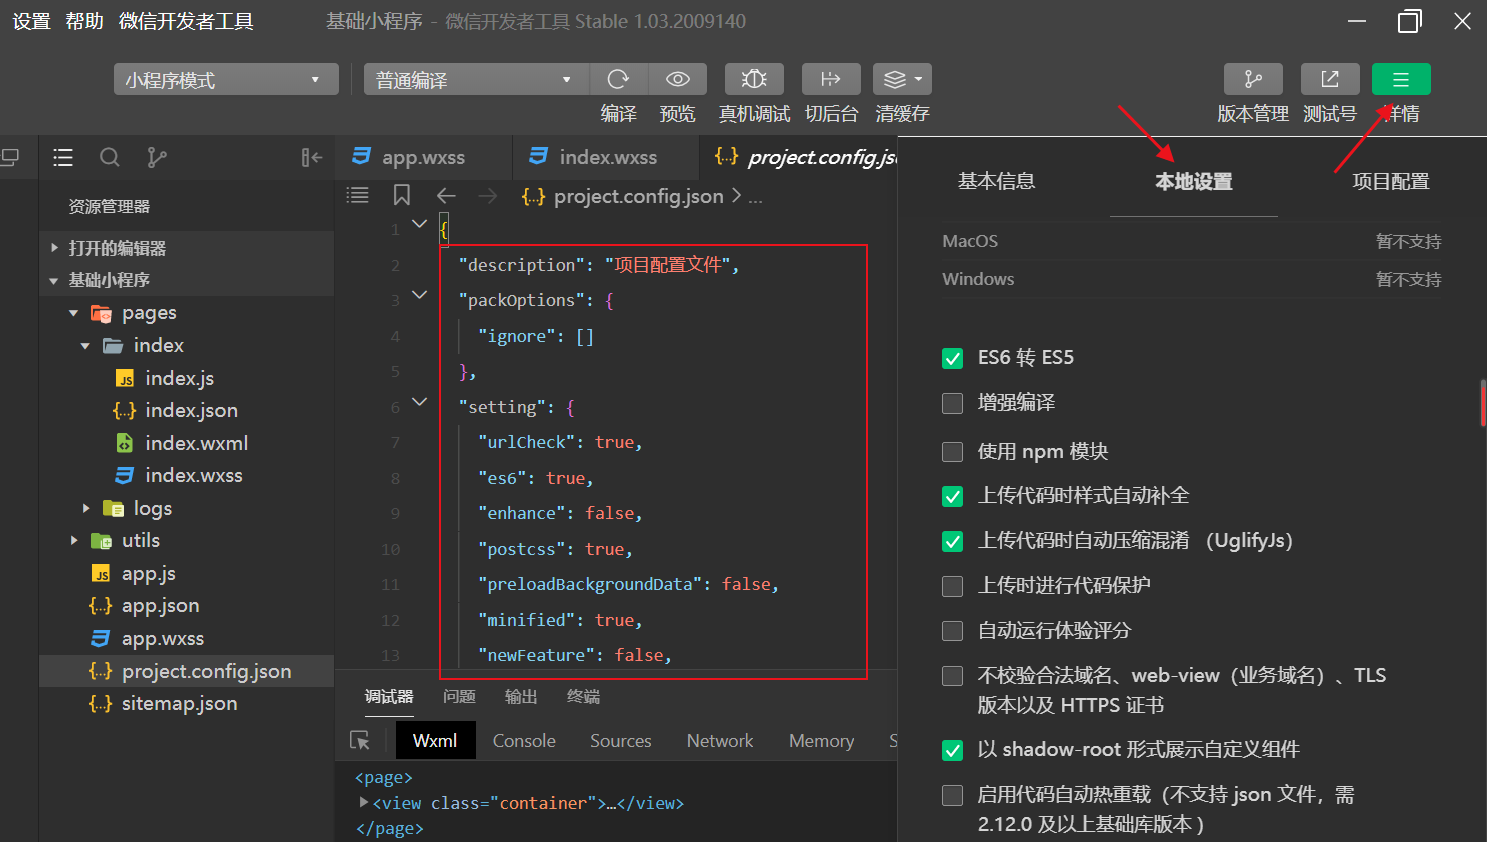Click the simulator toggle icon at far left
This screenshot has height=842, width=1487.
10,157
